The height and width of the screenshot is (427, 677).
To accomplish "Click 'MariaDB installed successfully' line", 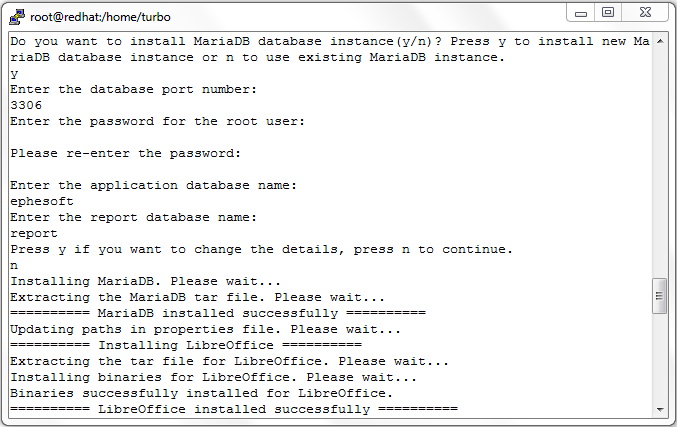I will click(218, 313).
